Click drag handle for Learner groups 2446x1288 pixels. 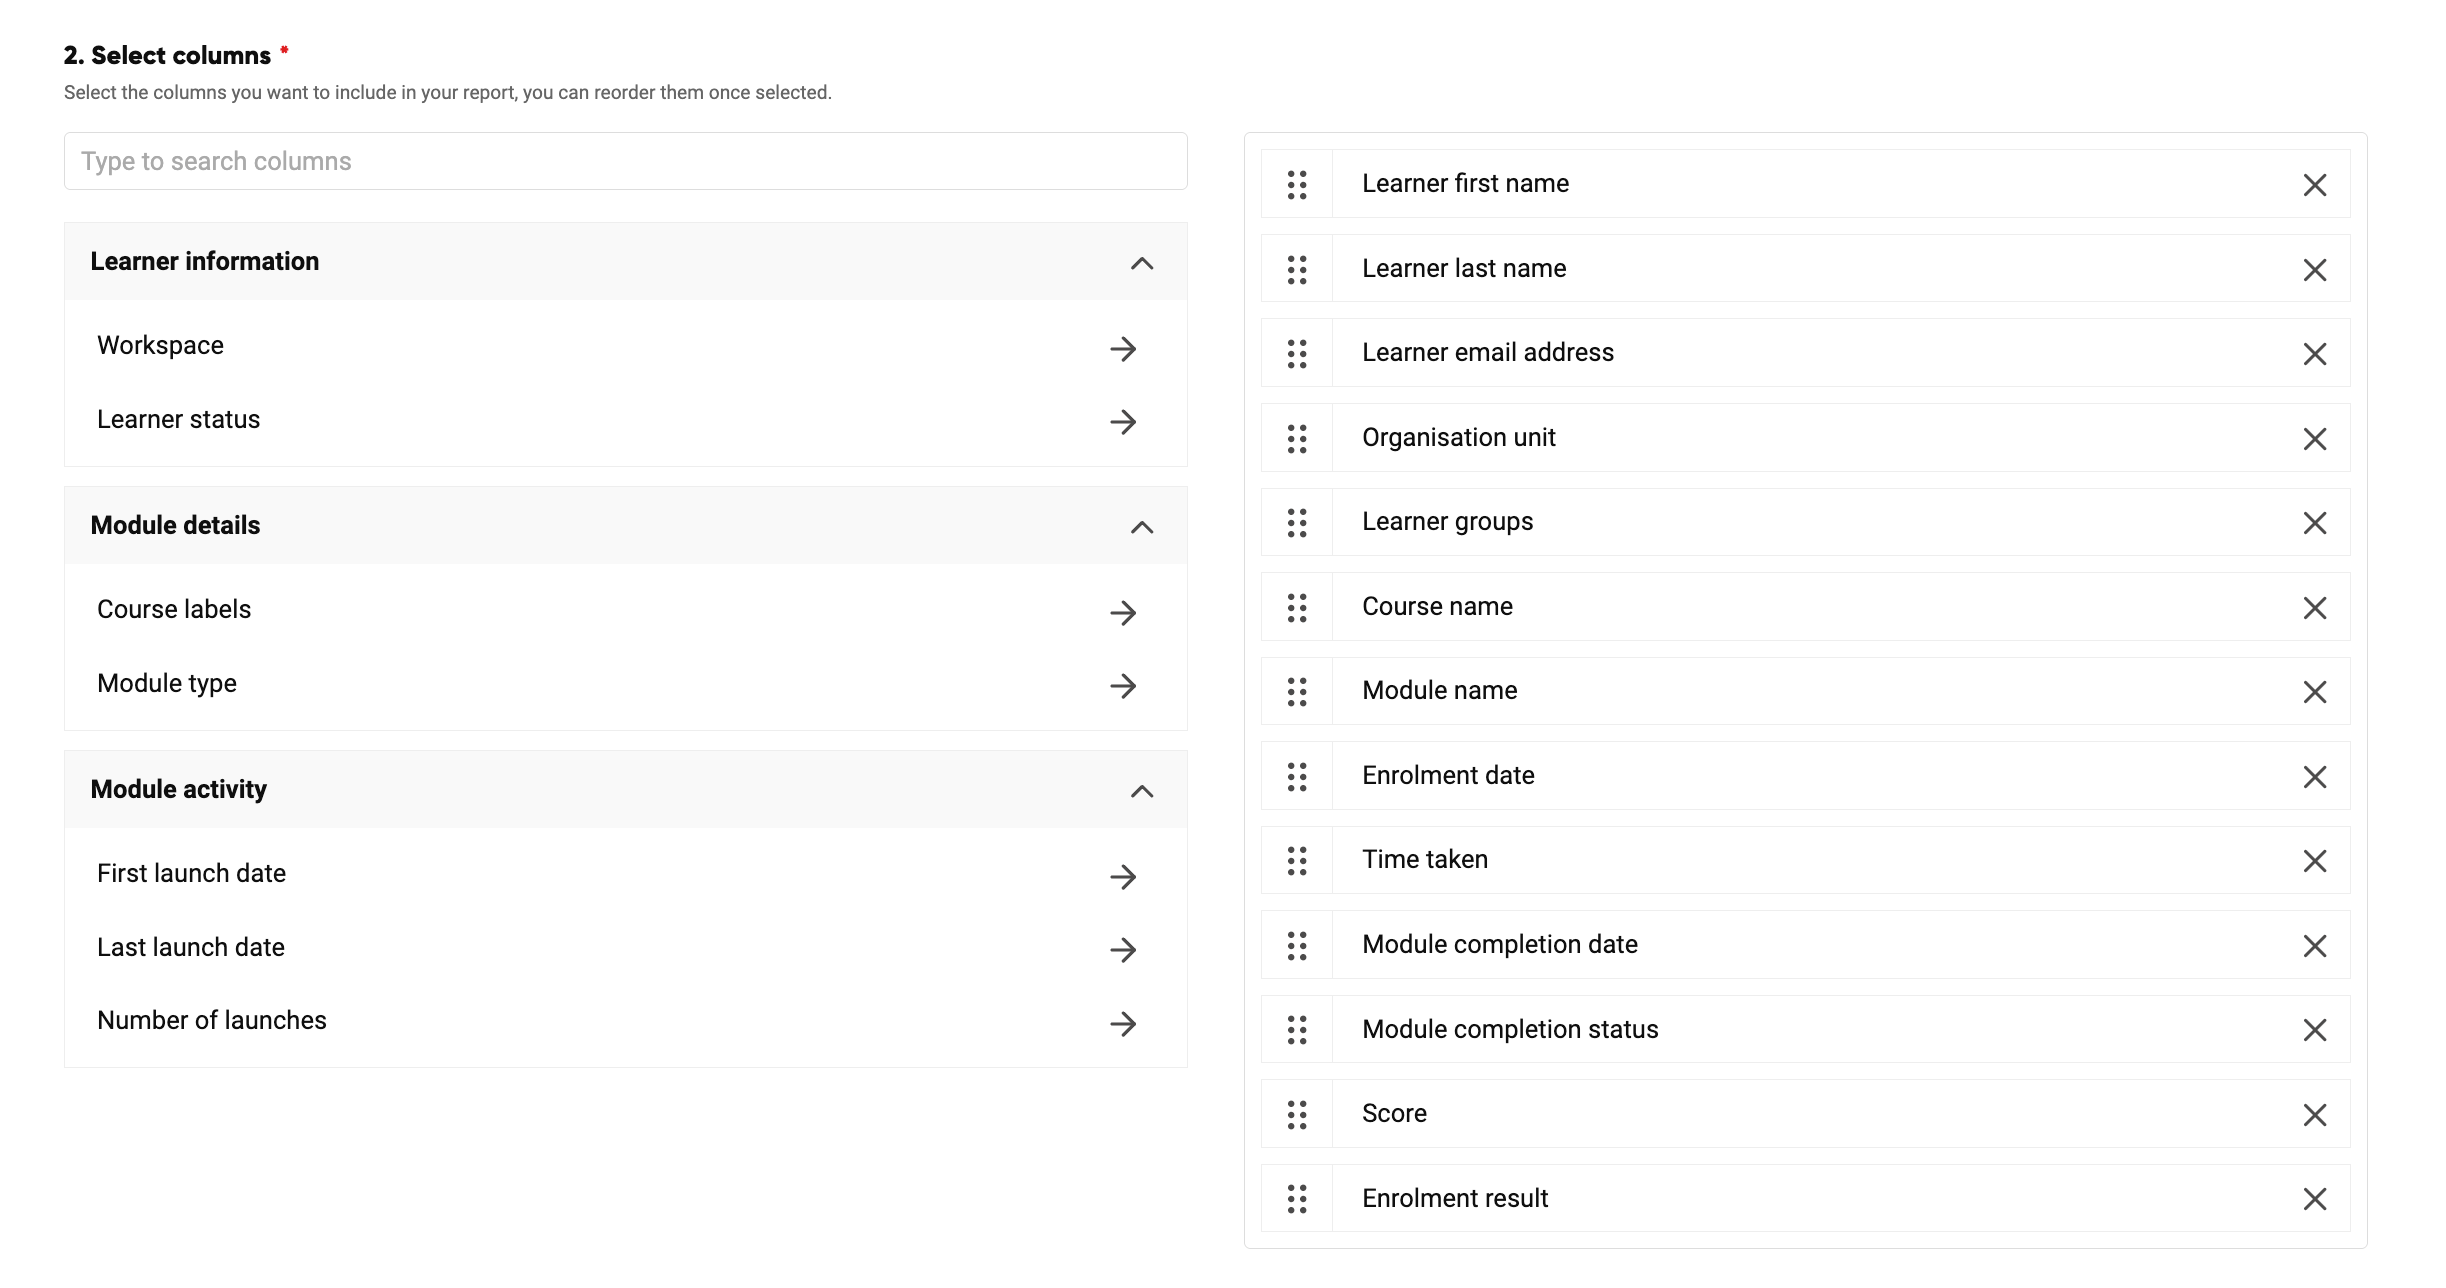click(x=1297, y=523)
